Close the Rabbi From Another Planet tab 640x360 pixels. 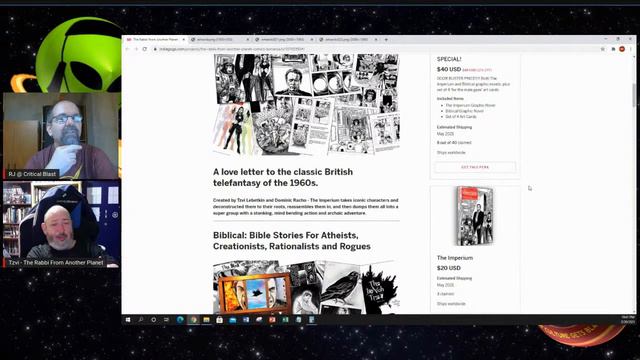(183, 40)
